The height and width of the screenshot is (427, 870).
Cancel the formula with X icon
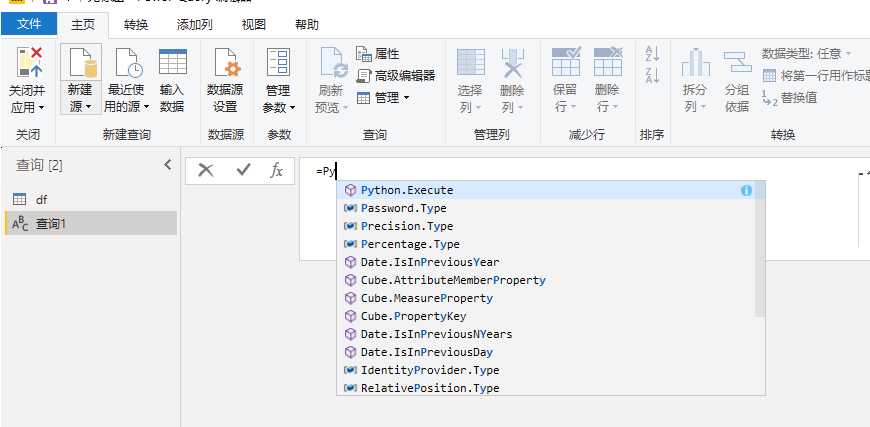pos(206,170)
